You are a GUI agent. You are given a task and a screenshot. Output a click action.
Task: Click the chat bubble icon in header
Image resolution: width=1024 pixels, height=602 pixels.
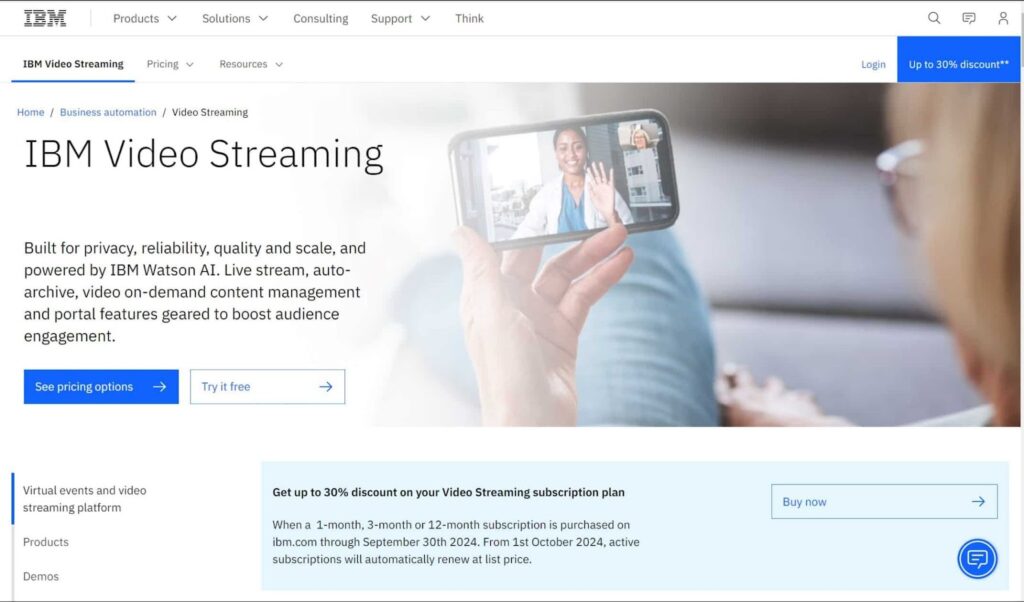(x=968, y=18)
